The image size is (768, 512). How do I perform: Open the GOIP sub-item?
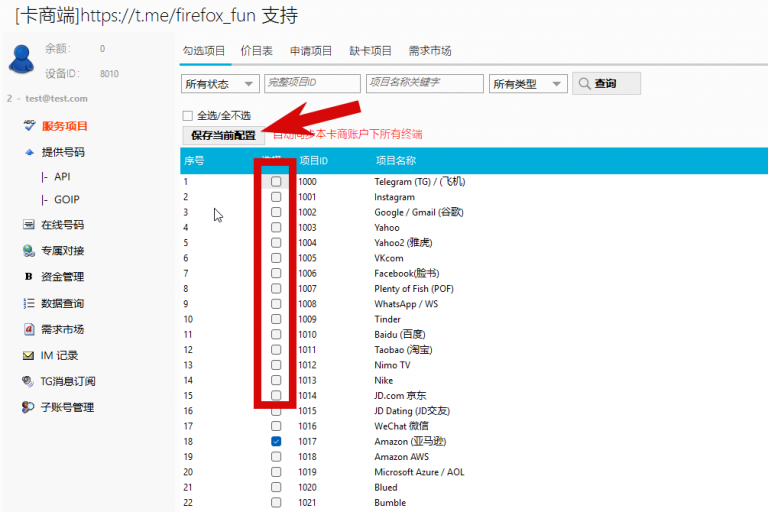67,199
